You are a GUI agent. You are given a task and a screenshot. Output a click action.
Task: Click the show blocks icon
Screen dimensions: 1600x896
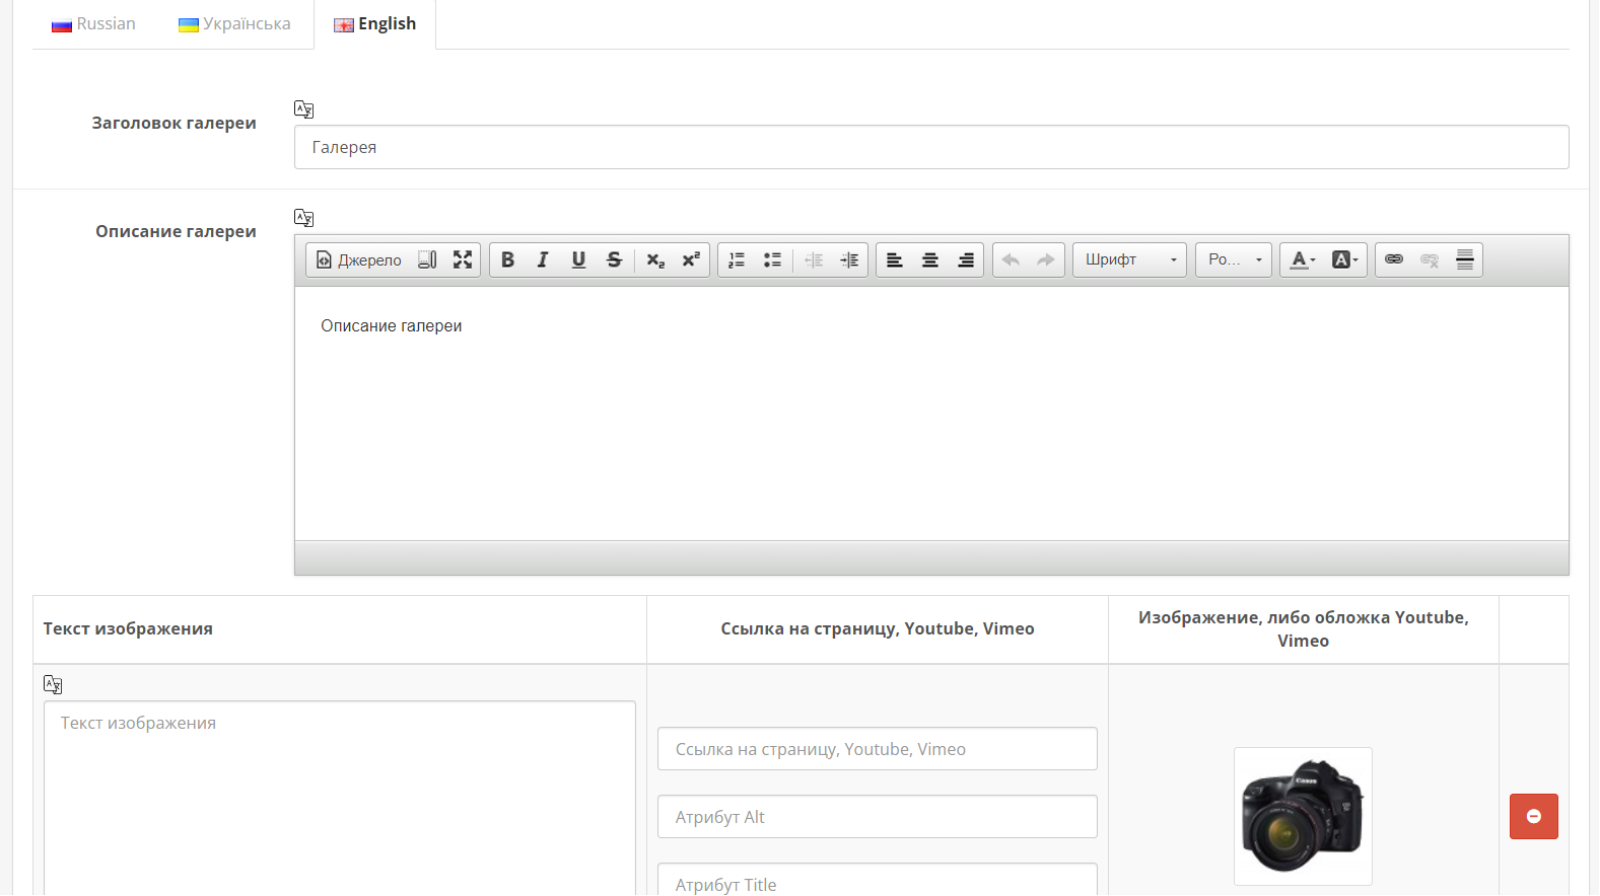[x=427, y=260]
